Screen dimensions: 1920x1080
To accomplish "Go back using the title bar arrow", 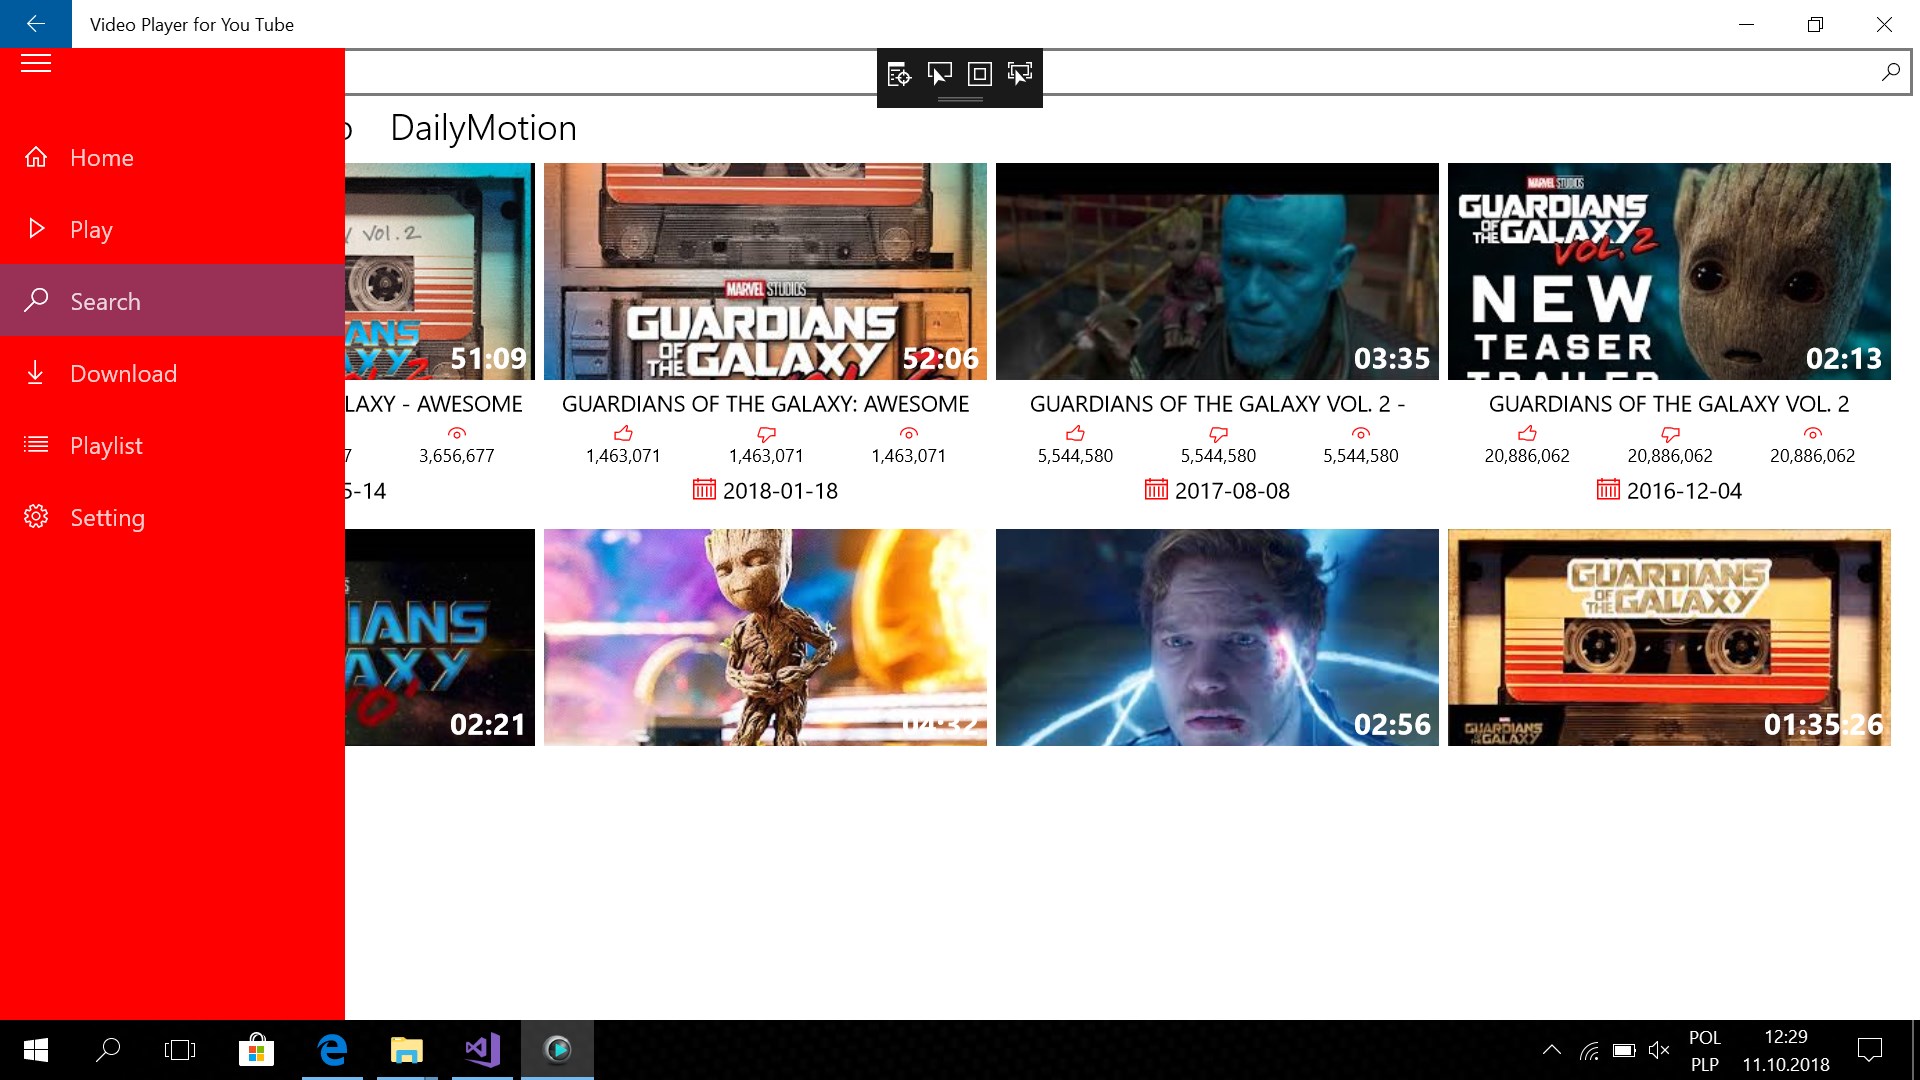I will pyautogui.click(x=36, y=24).
